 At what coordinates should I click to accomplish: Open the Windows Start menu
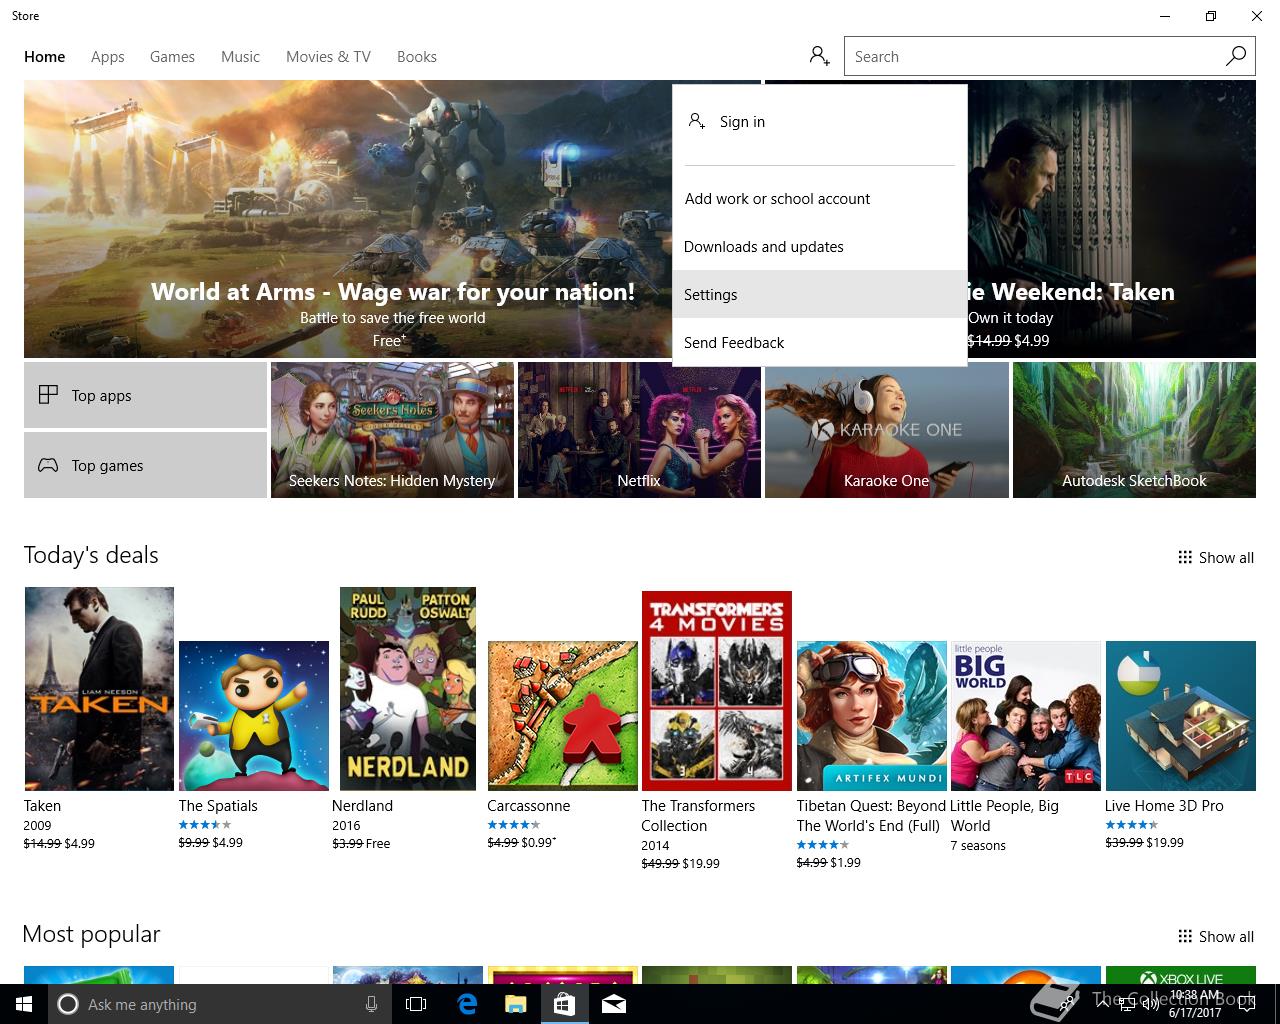(24, 1004)
